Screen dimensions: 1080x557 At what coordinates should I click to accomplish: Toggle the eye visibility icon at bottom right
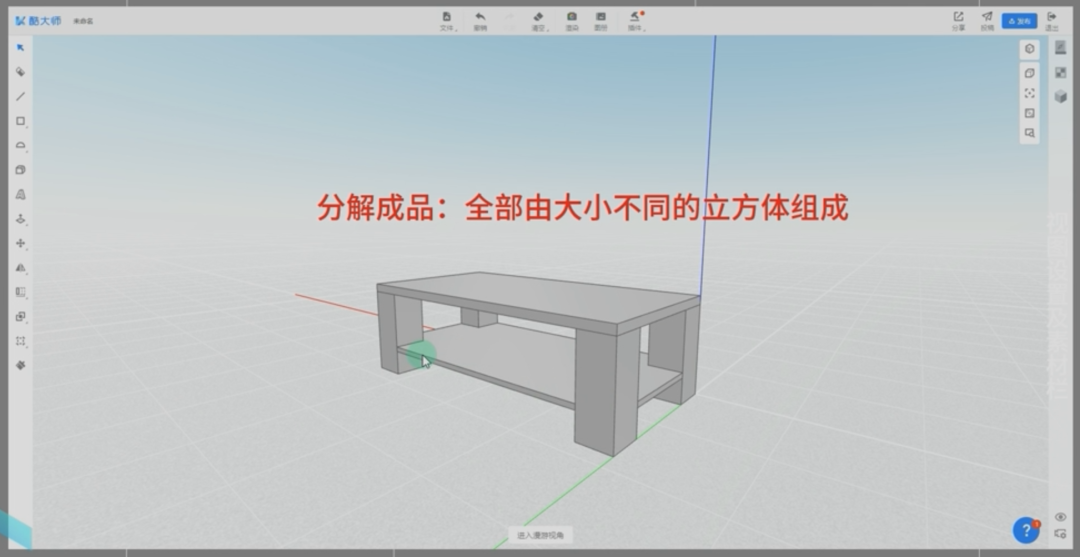[x=1061, y=517]
